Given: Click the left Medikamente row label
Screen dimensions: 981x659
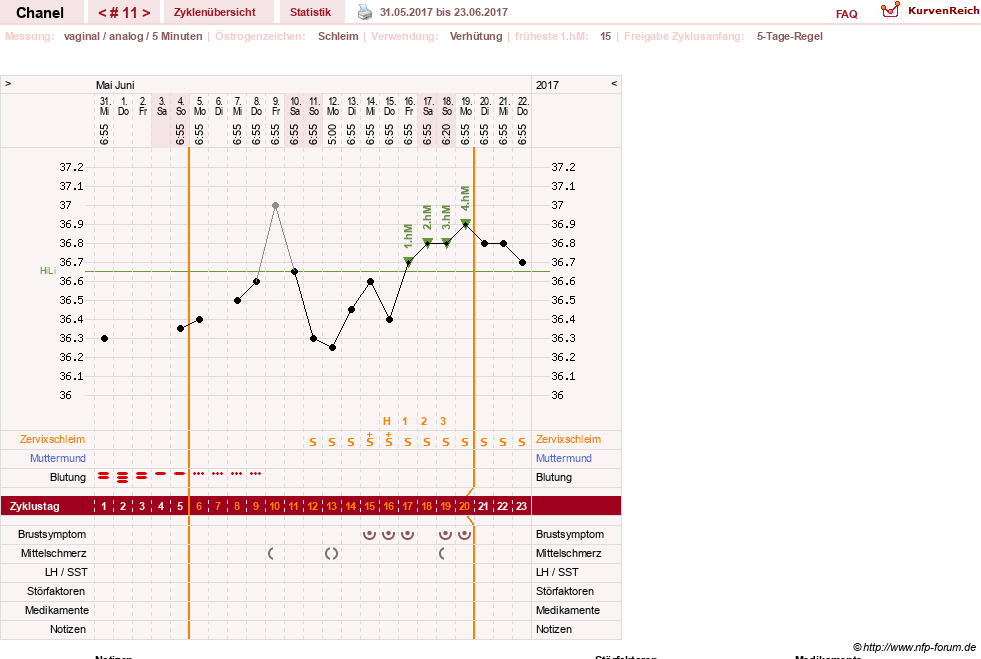Looking at the screenshot, I should (x=57, y=610).
